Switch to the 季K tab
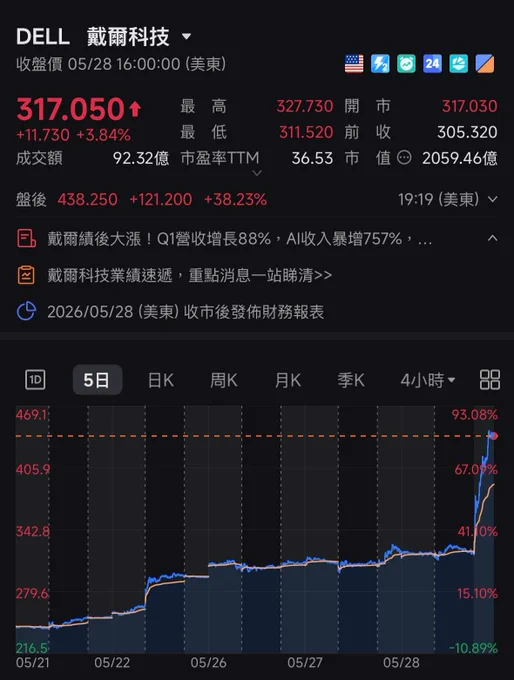 click(351, 380)
